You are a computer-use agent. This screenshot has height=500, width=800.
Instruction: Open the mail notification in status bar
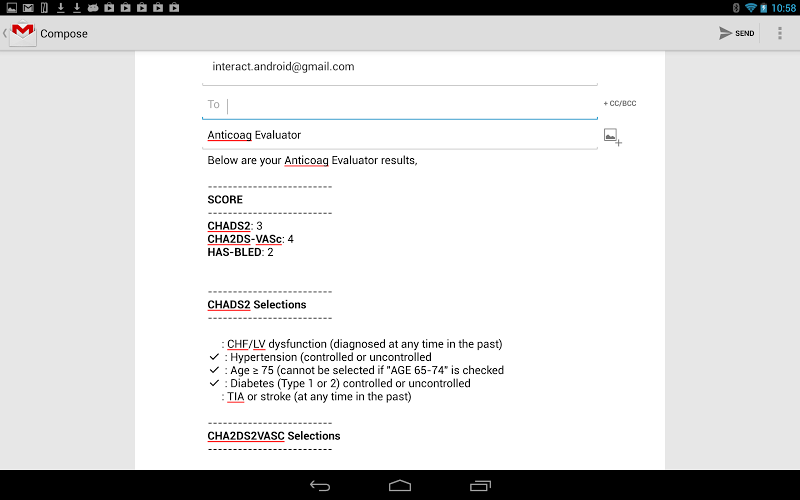coord(28,7)
